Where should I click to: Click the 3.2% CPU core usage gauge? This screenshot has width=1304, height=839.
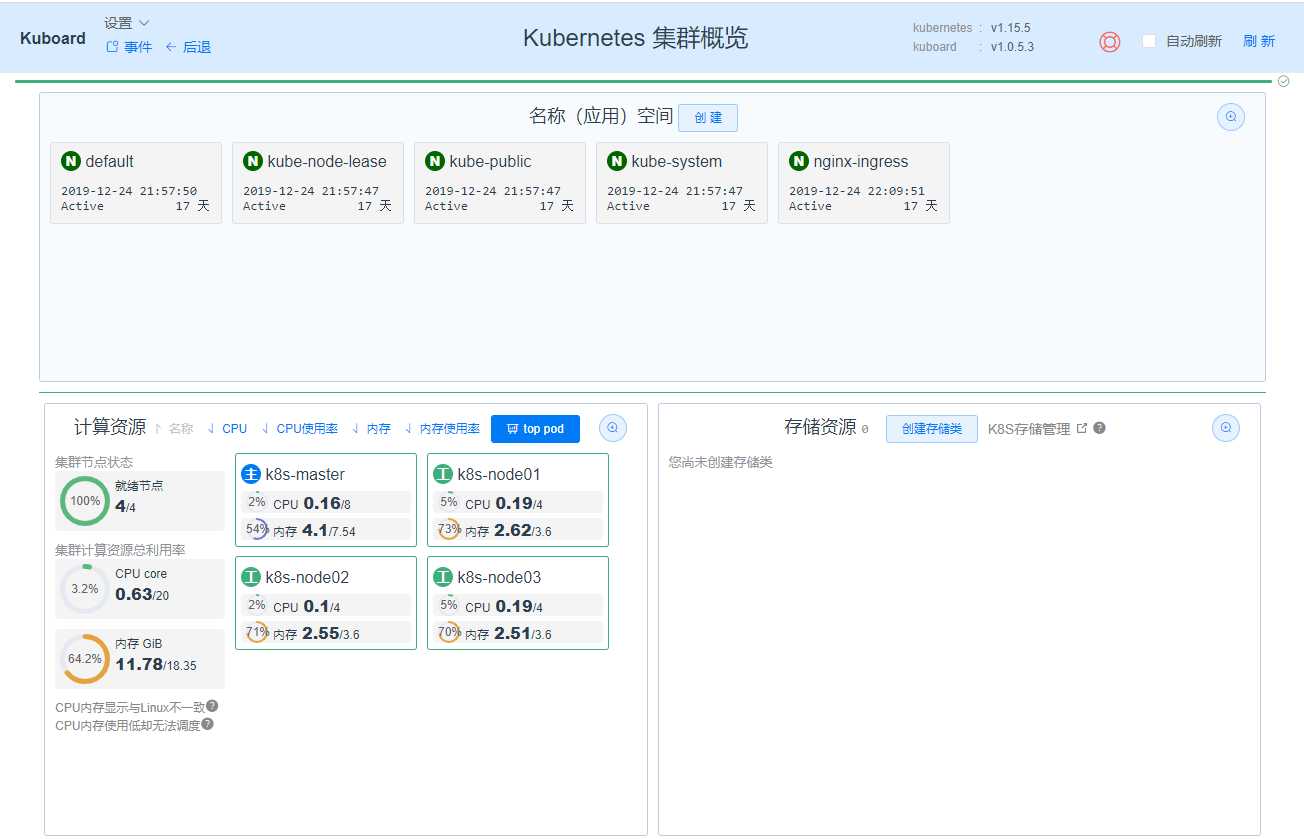click(85, 589)
